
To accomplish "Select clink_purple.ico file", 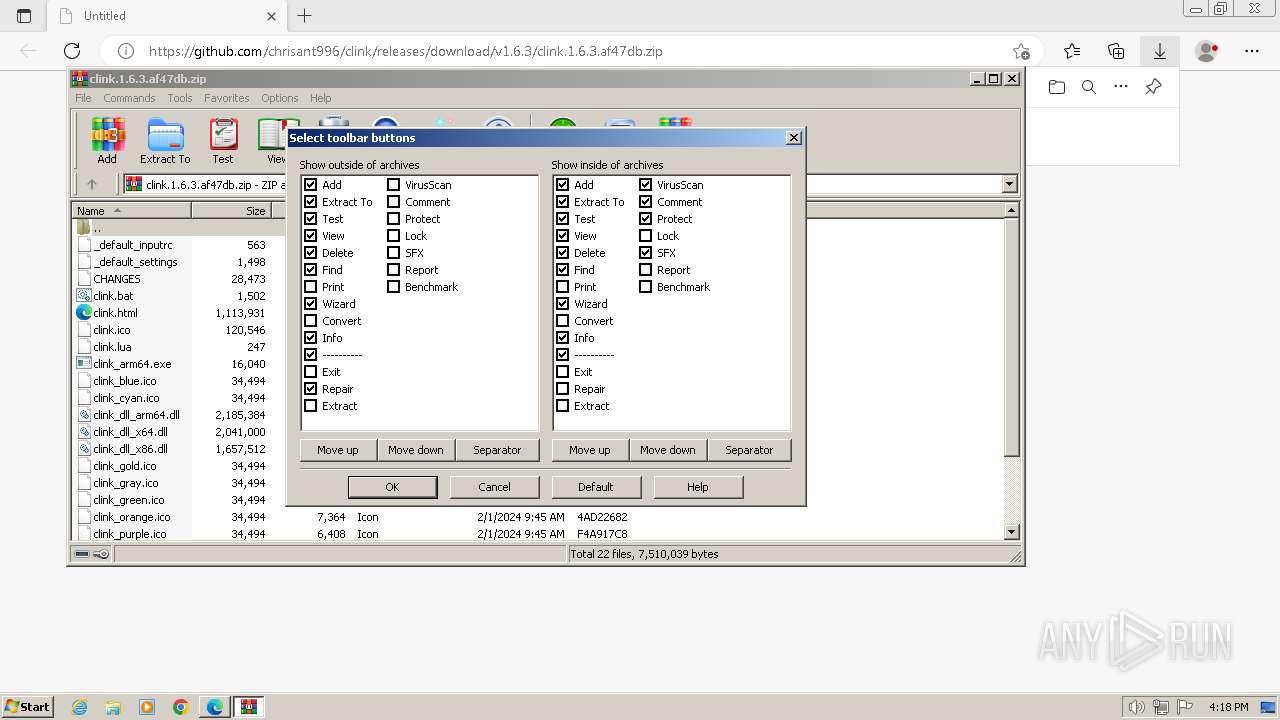I will [x=130, y=534].
